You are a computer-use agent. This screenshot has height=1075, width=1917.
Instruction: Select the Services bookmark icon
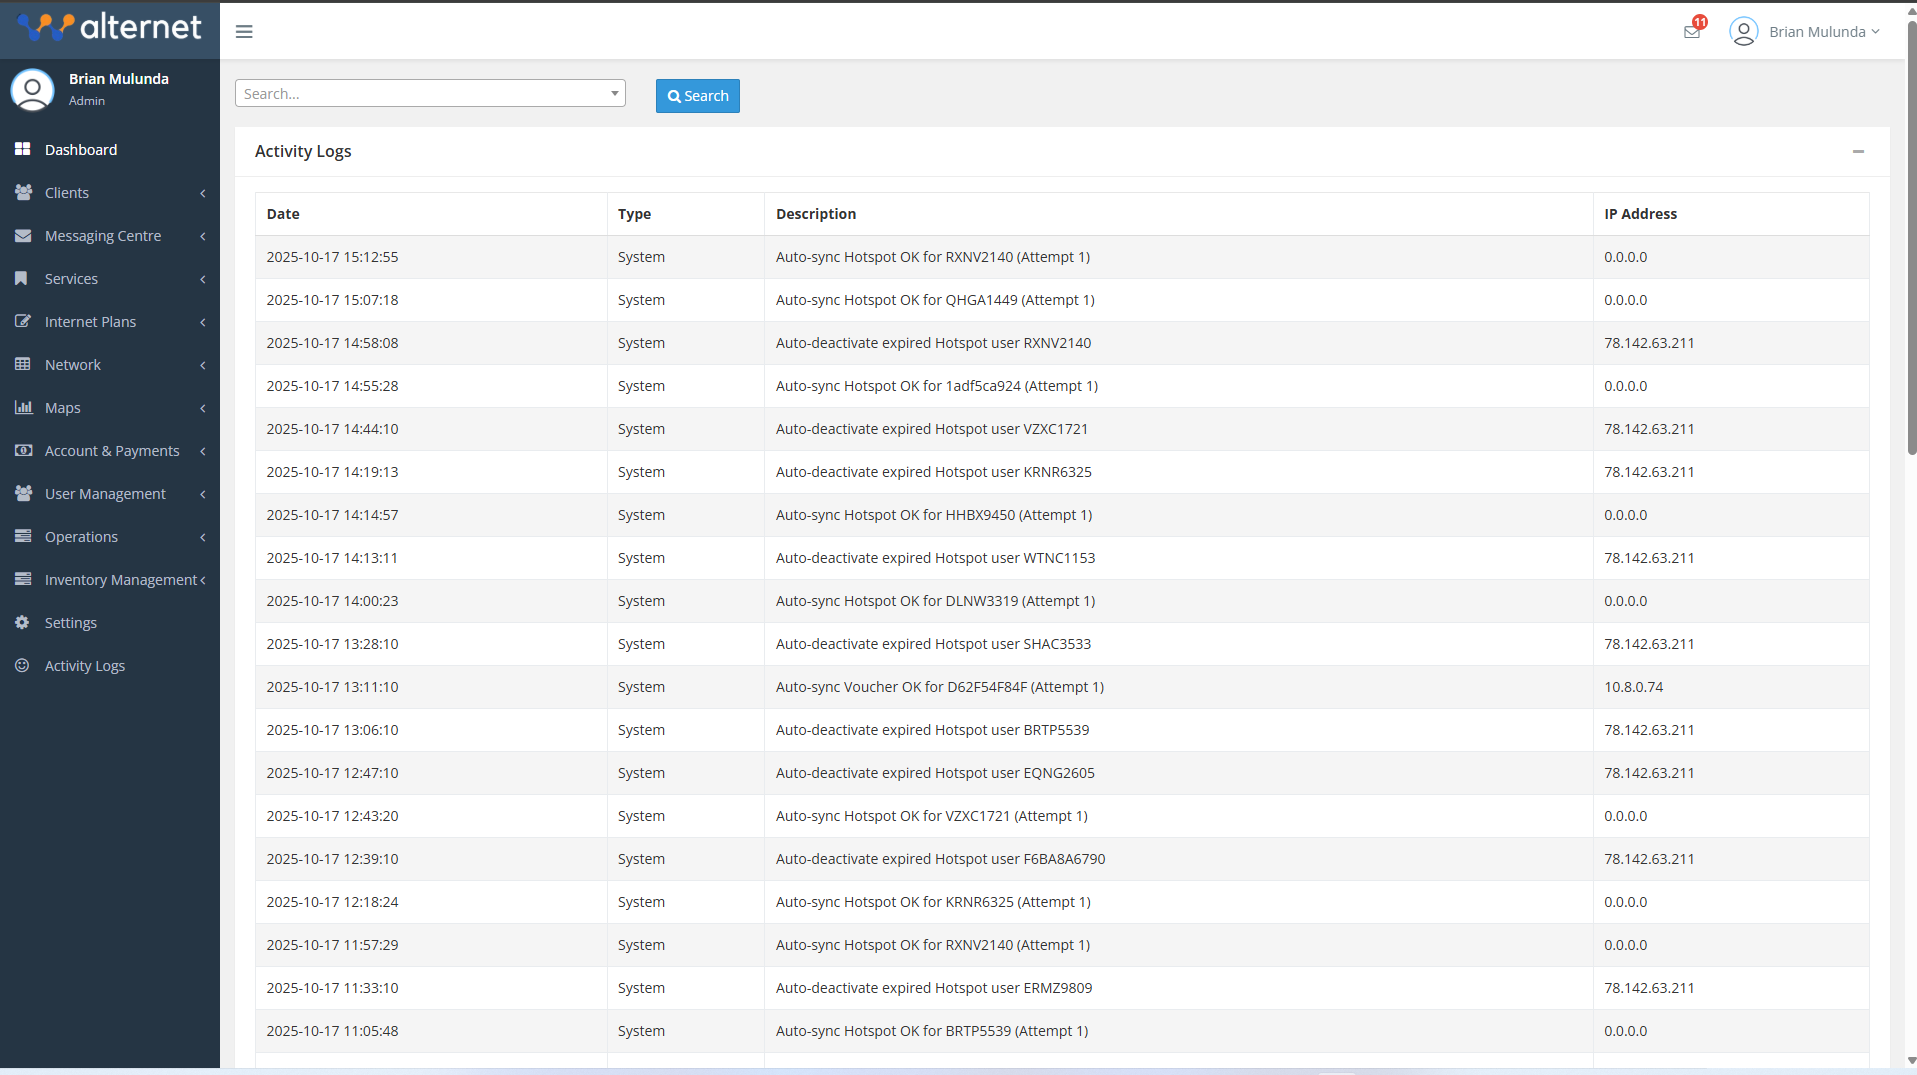point(23,278)
